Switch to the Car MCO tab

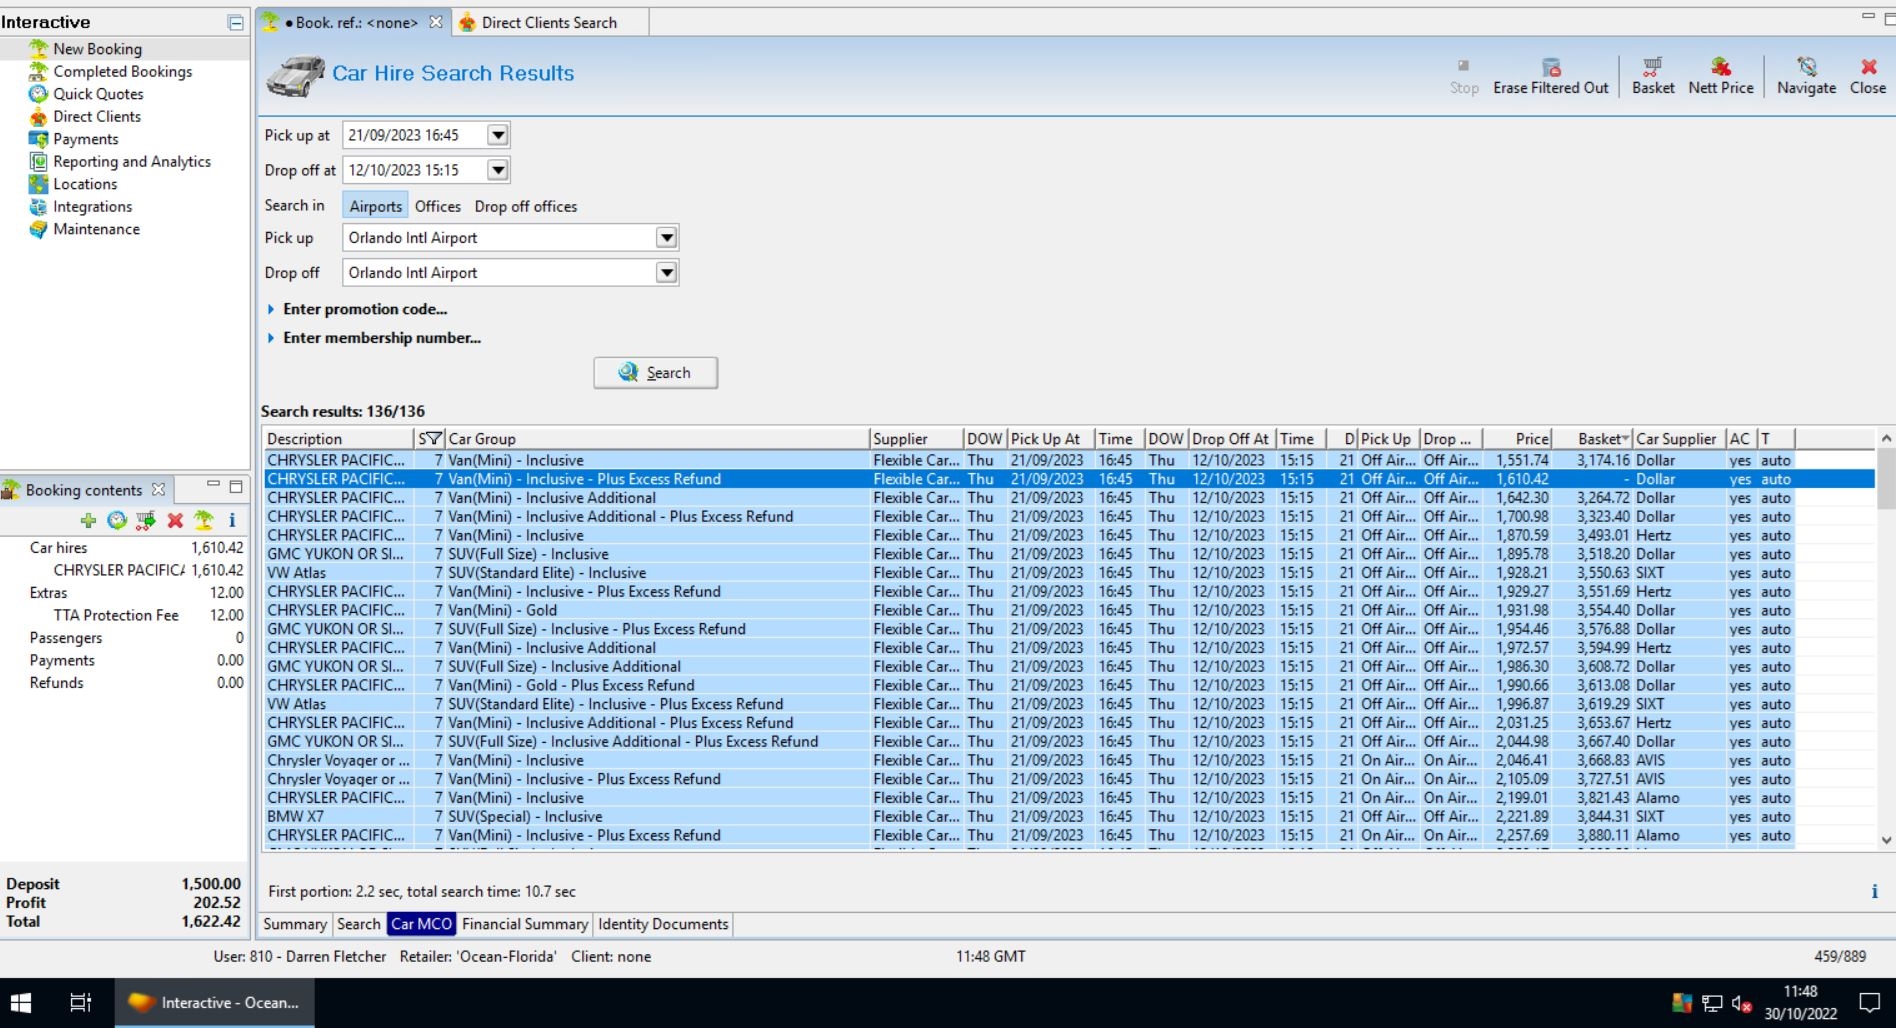[x=421, y=924]
